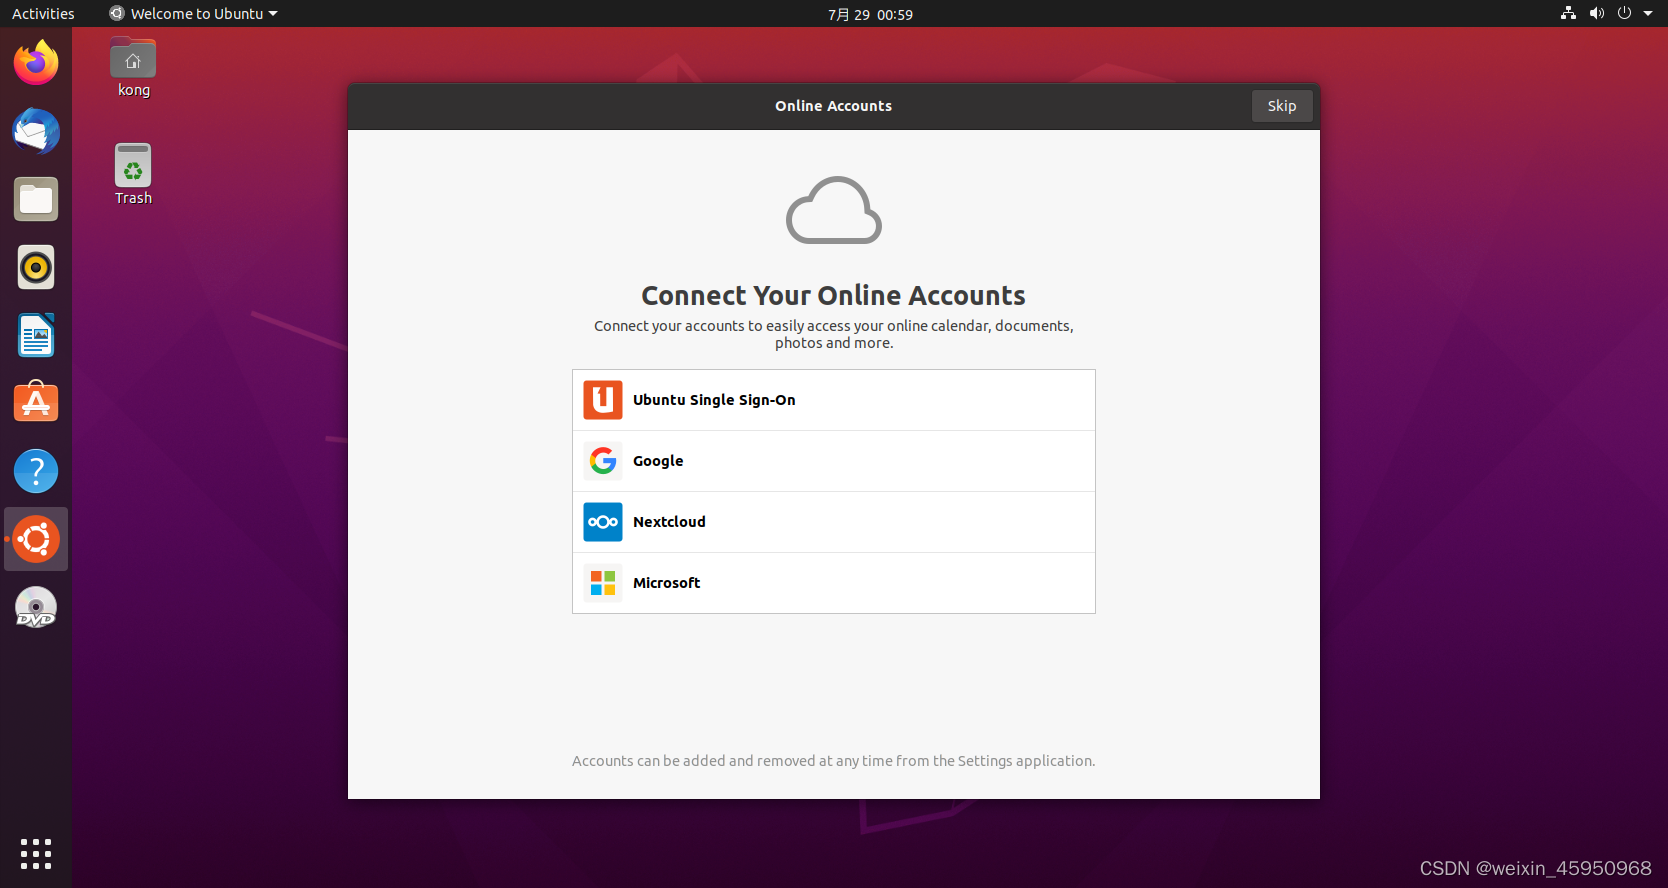This screenshot has height=888, width=1668.
Task: Open the Help question-mark icon
Action: pos(36,471)
